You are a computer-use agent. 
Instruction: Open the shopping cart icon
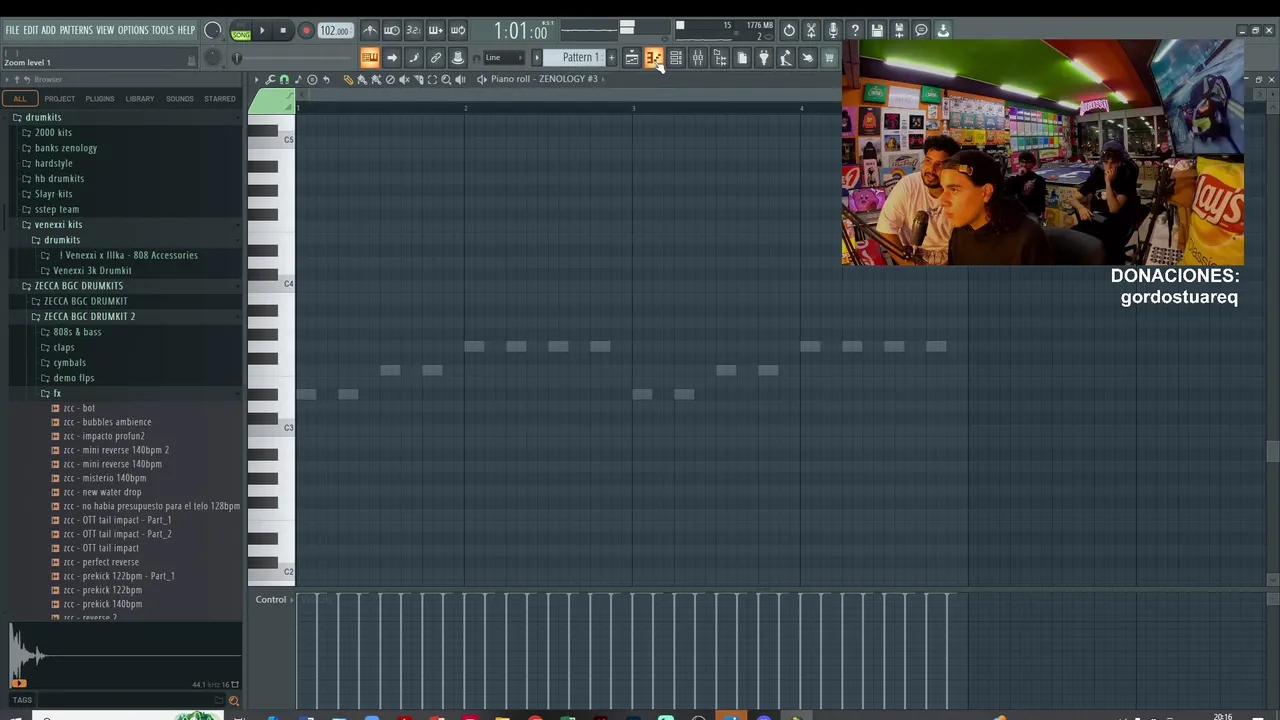point(829,58)
